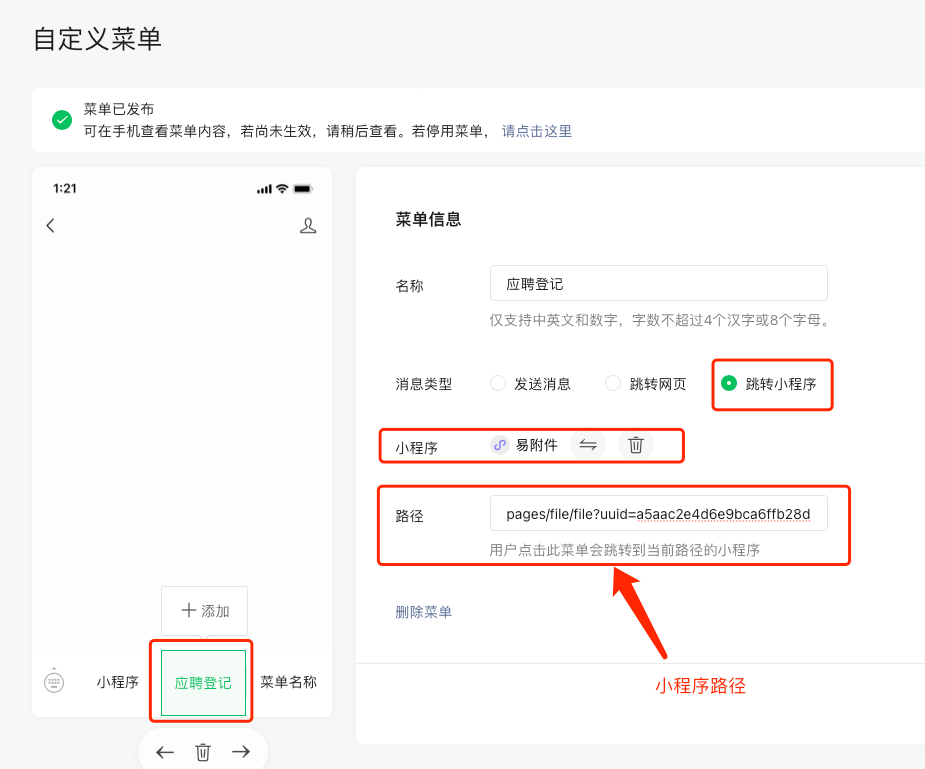This screenshot has height=769, width=925.
Task: Select the 应聘登记 menu item
Action: (203, 683)
